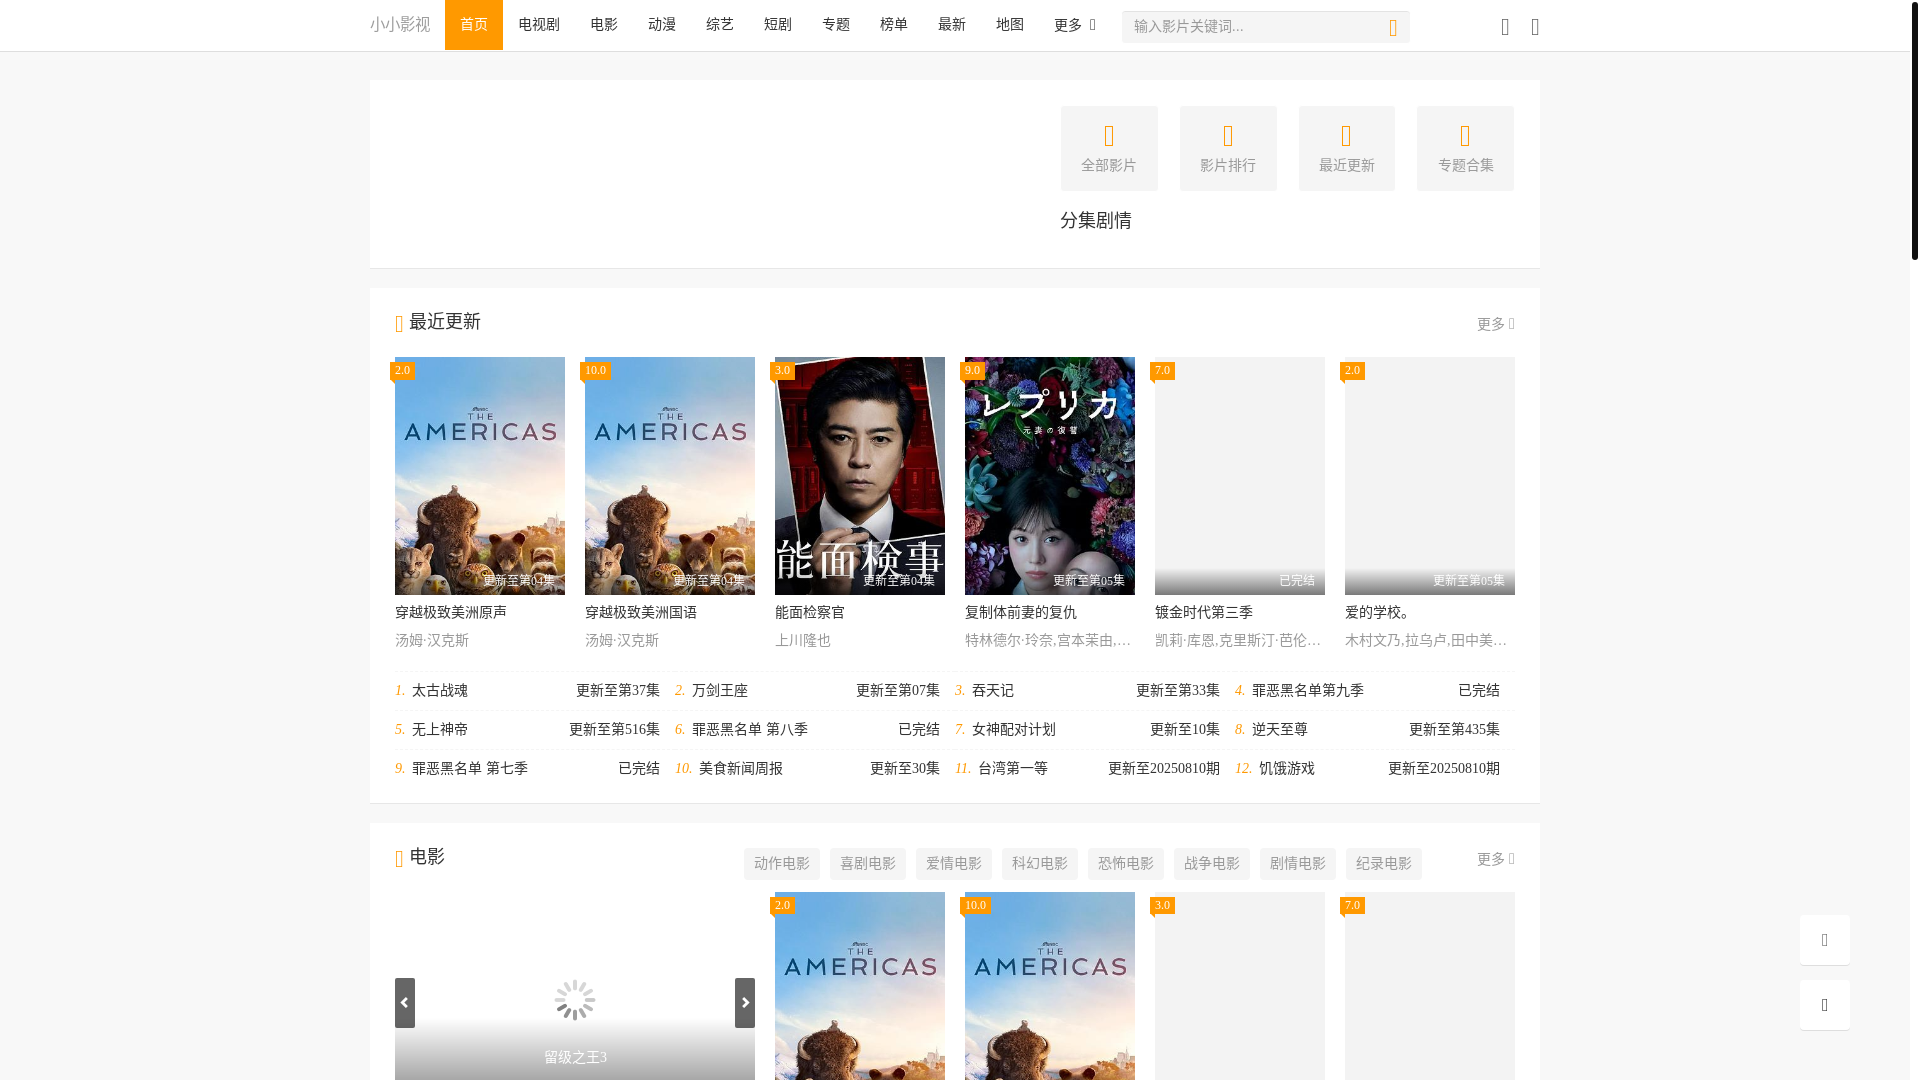Open 太古战魂 list entry
Screen dimensions: 1920x1080
click(x=527, y=691)
